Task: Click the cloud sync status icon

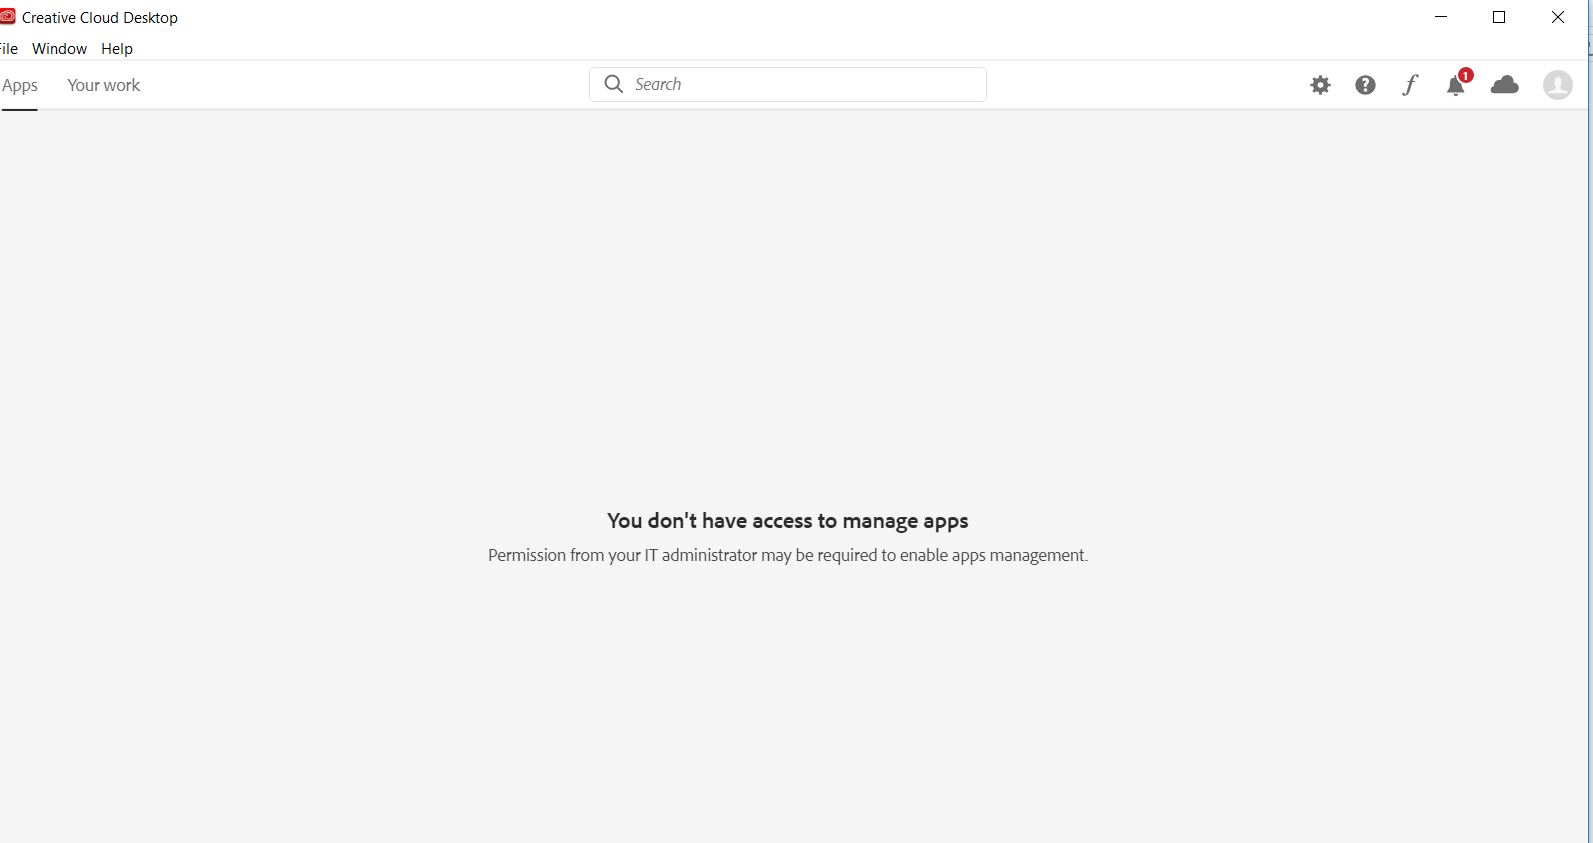Action: (1504, 85)
